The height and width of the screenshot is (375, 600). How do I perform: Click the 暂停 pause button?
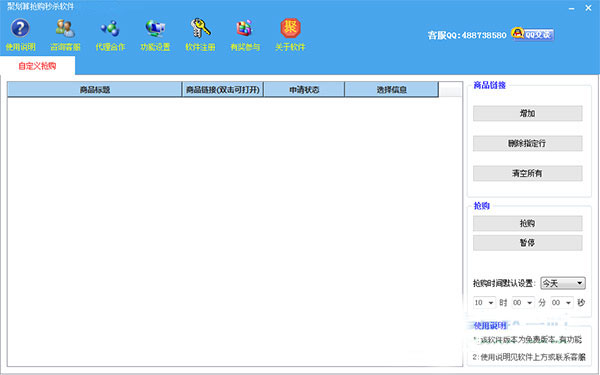point(528,243)
